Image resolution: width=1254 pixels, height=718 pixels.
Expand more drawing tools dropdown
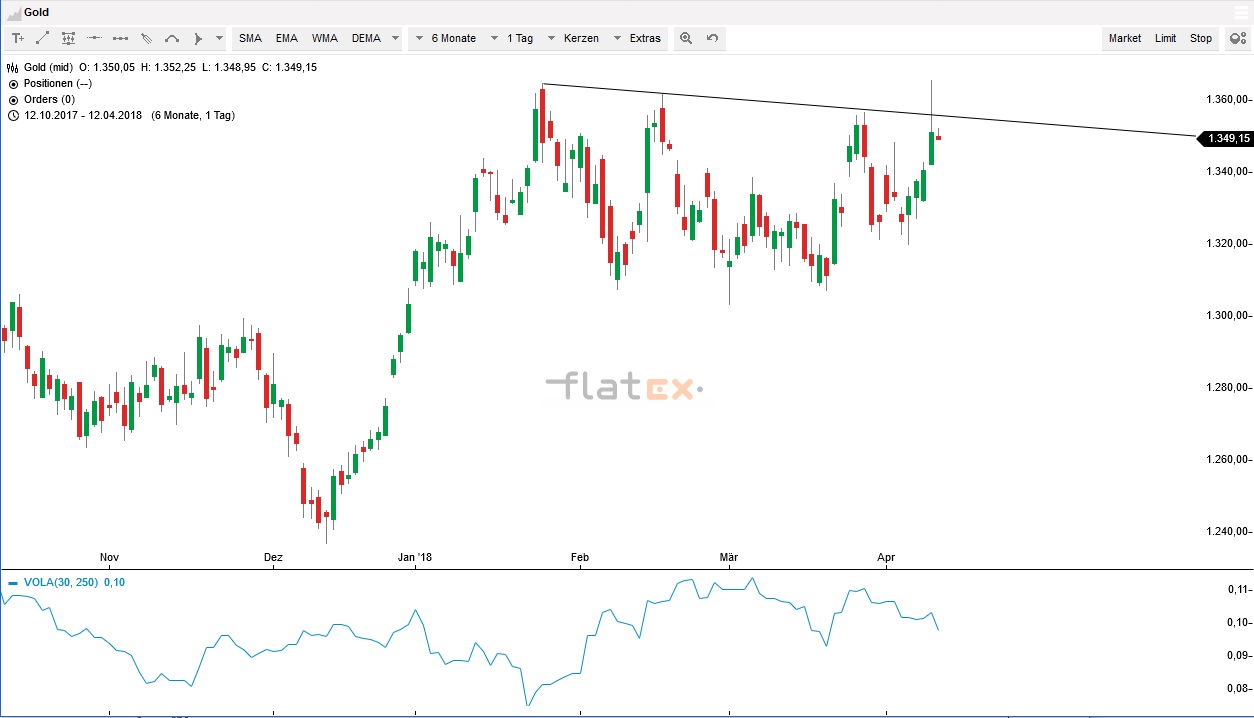(x=220, y=38)
